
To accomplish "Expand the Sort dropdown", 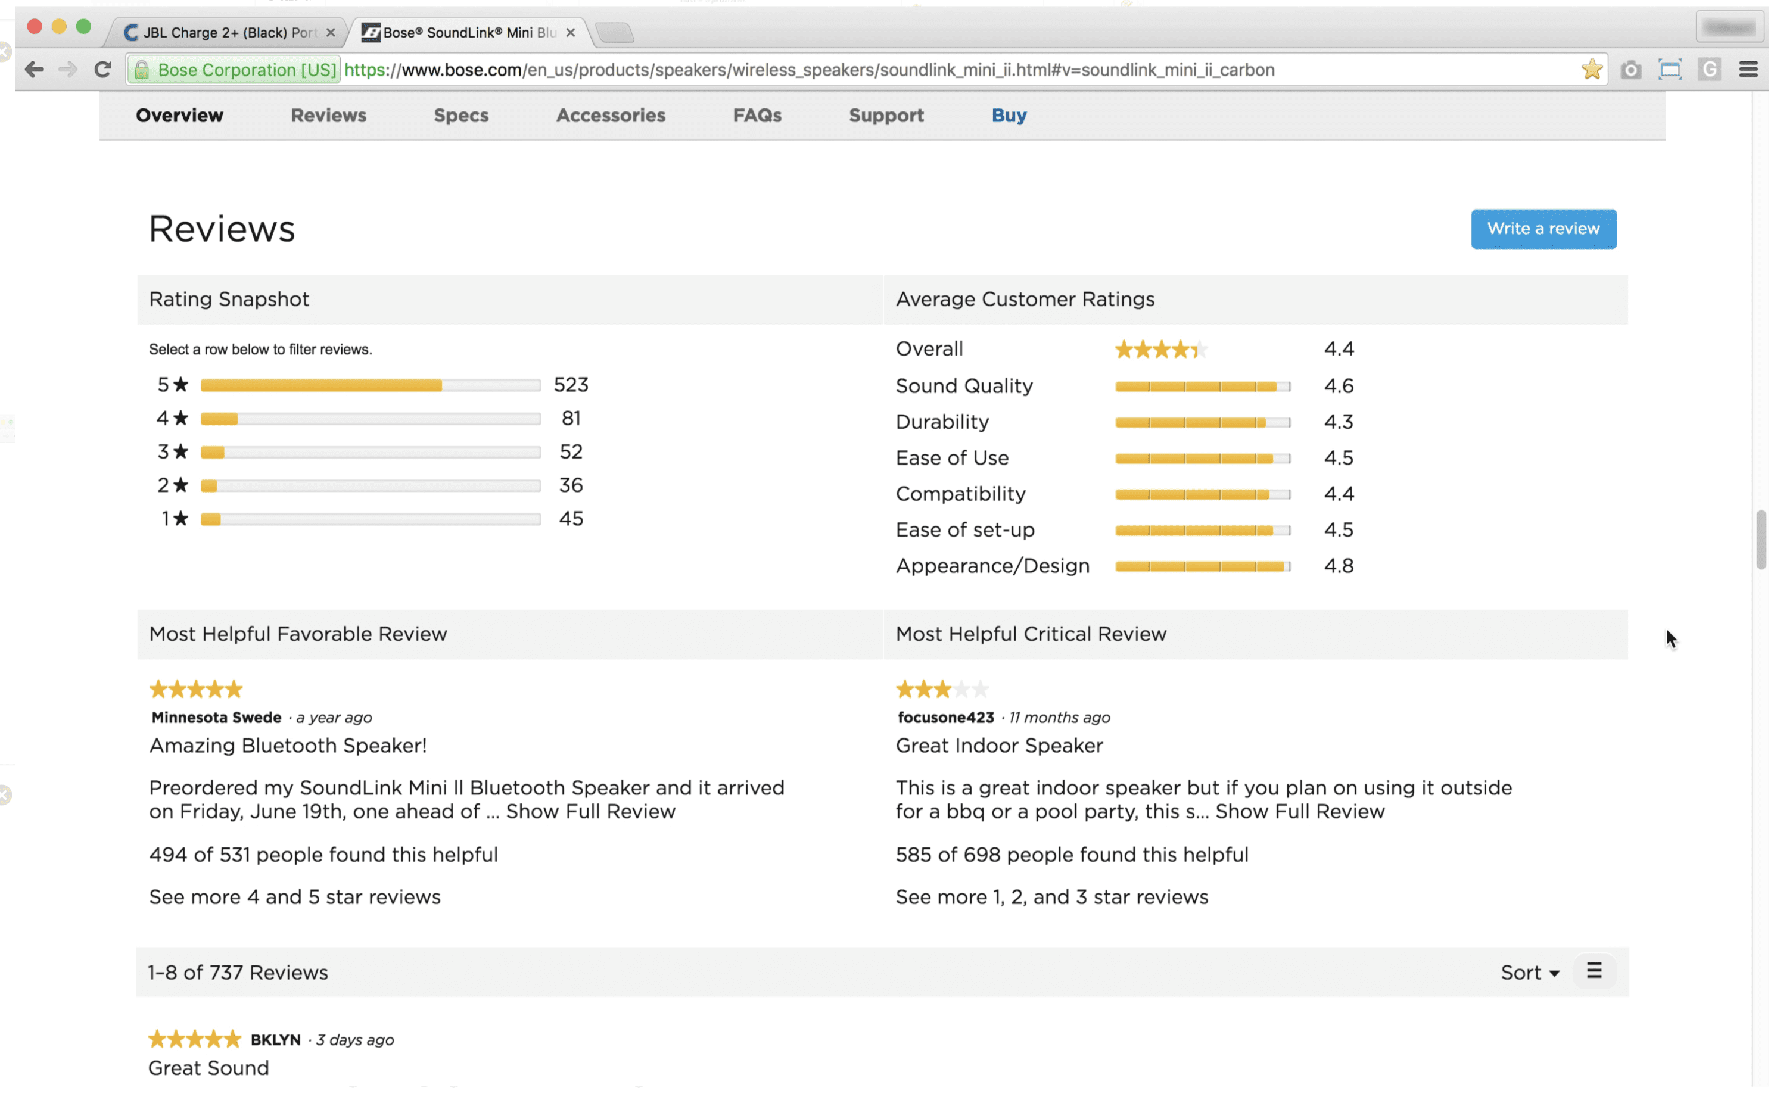I will pos(1529,973).
